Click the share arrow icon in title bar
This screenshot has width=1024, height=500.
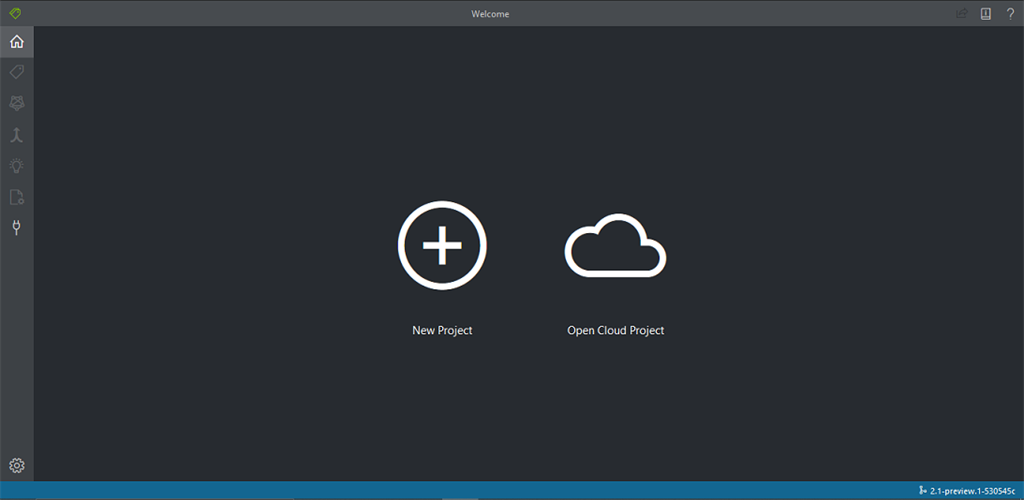pyautogui.click(x=961, y=14)
